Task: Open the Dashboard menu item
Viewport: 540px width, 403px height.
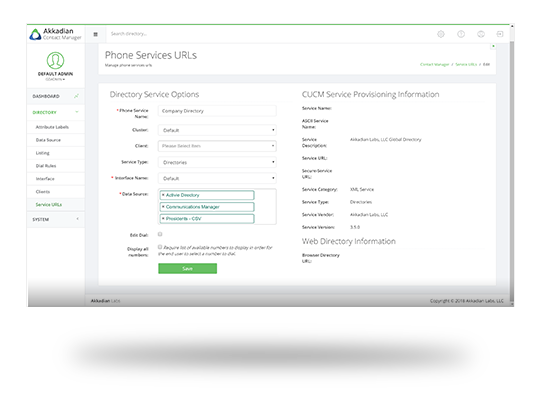Action: 56,96
